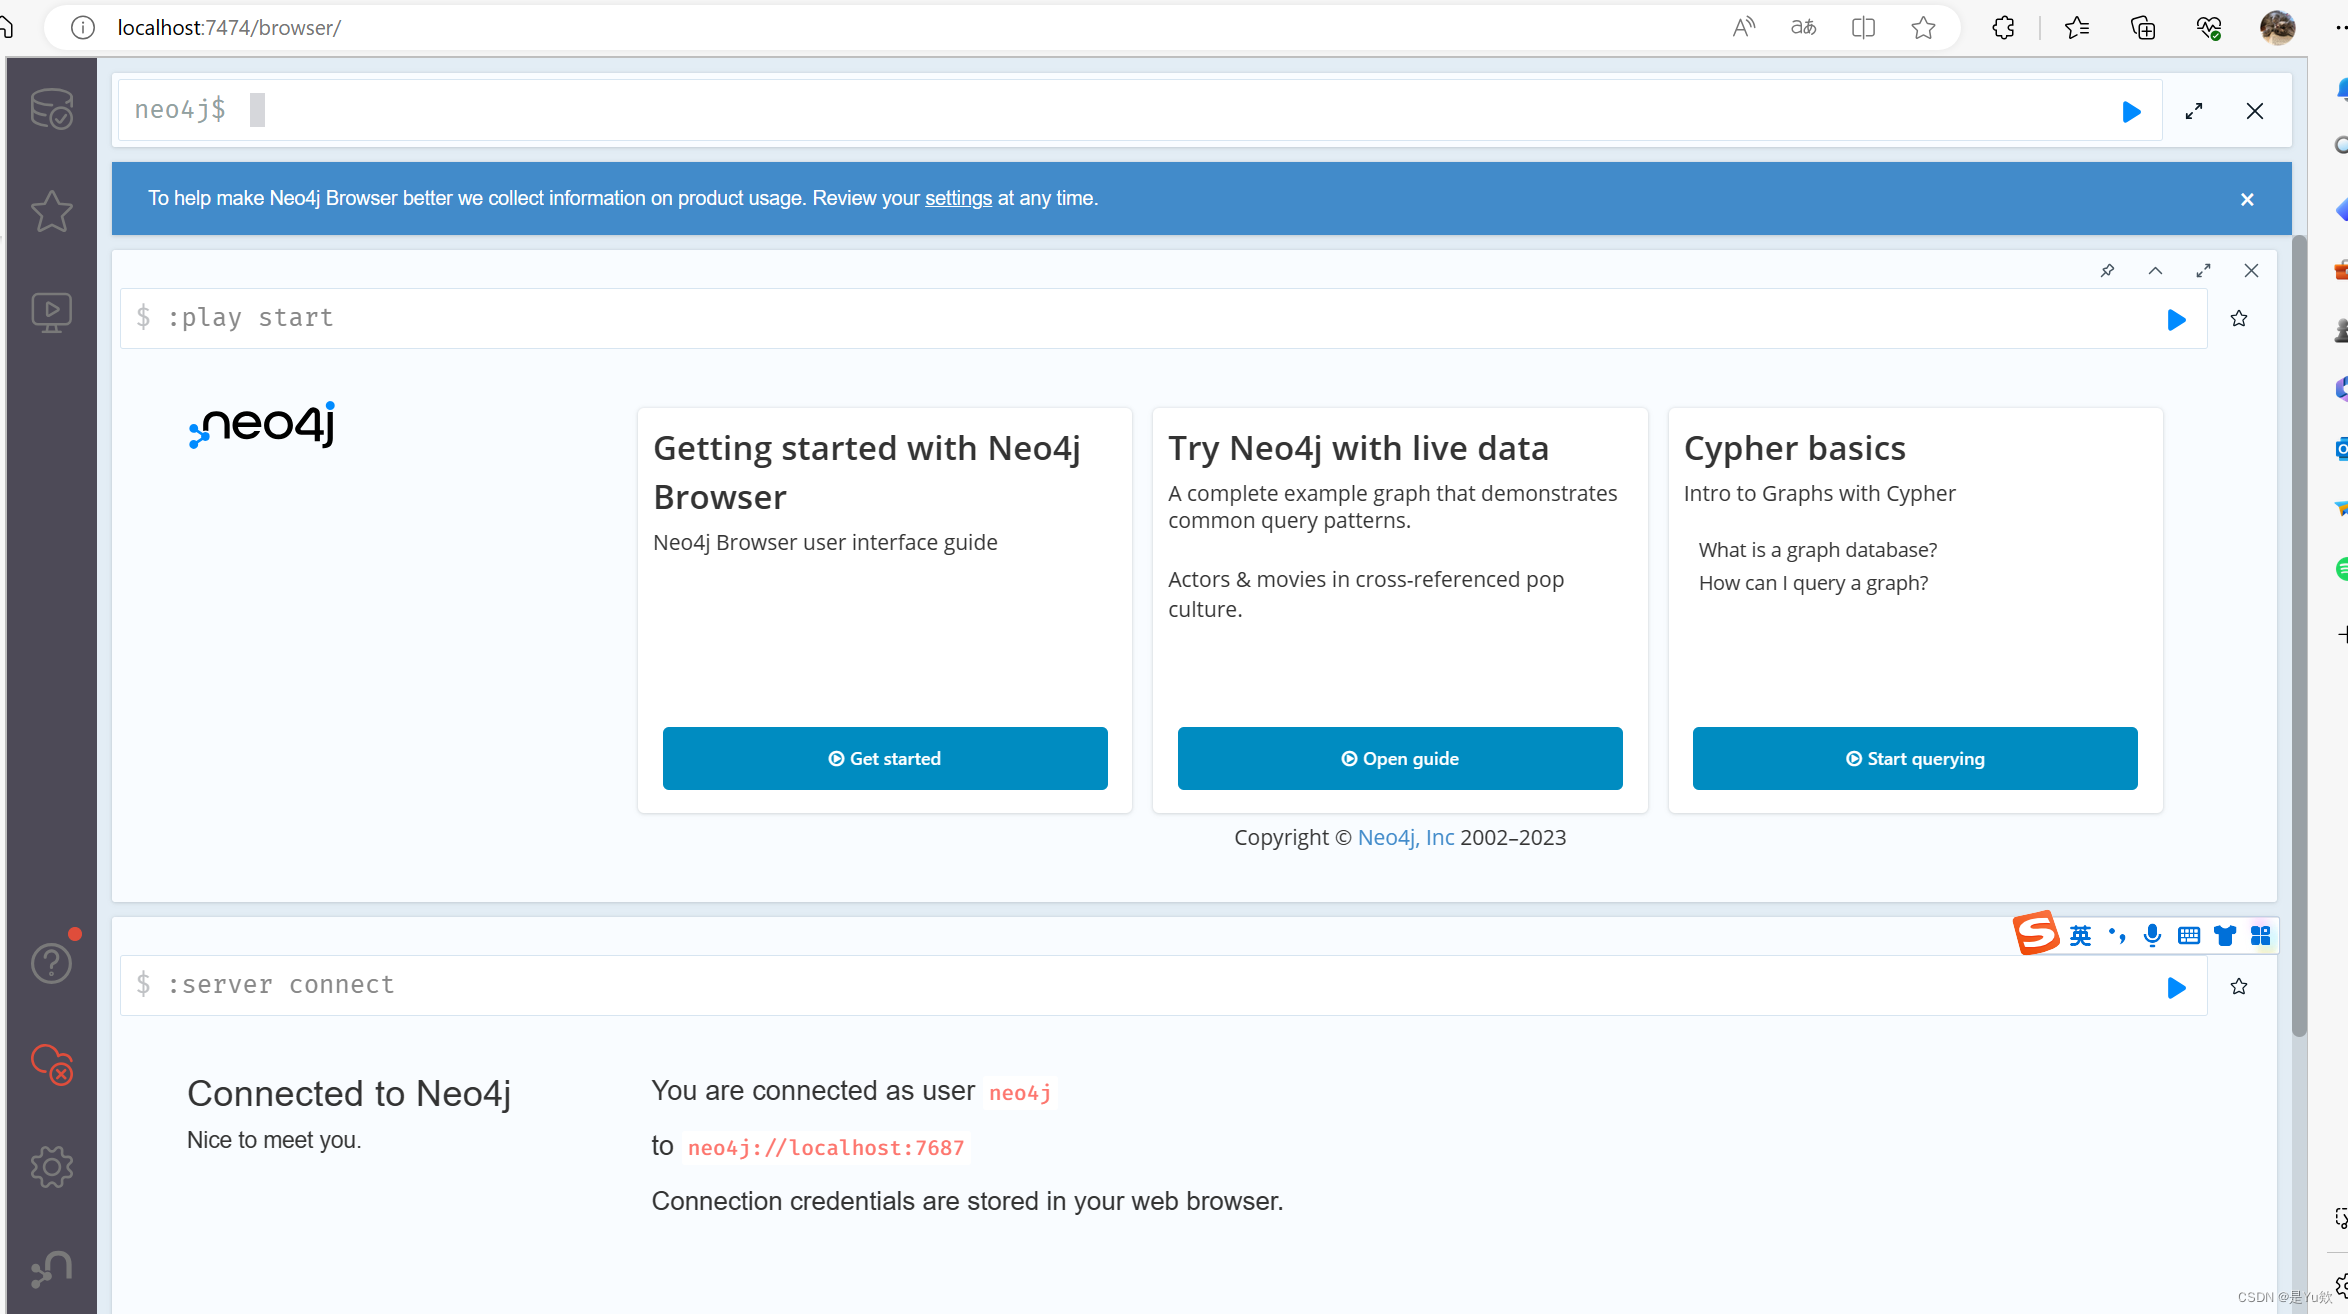Open the Favorites star sidebar panel
This screenshot has width=2348, height=1314.
tap(51, 211)
